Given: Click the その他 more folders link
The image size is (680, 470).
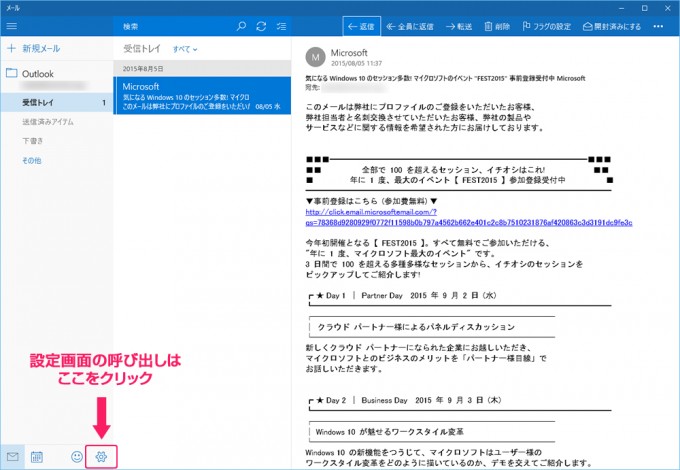Looking at the screenshot, I should (x=32, y=160).
